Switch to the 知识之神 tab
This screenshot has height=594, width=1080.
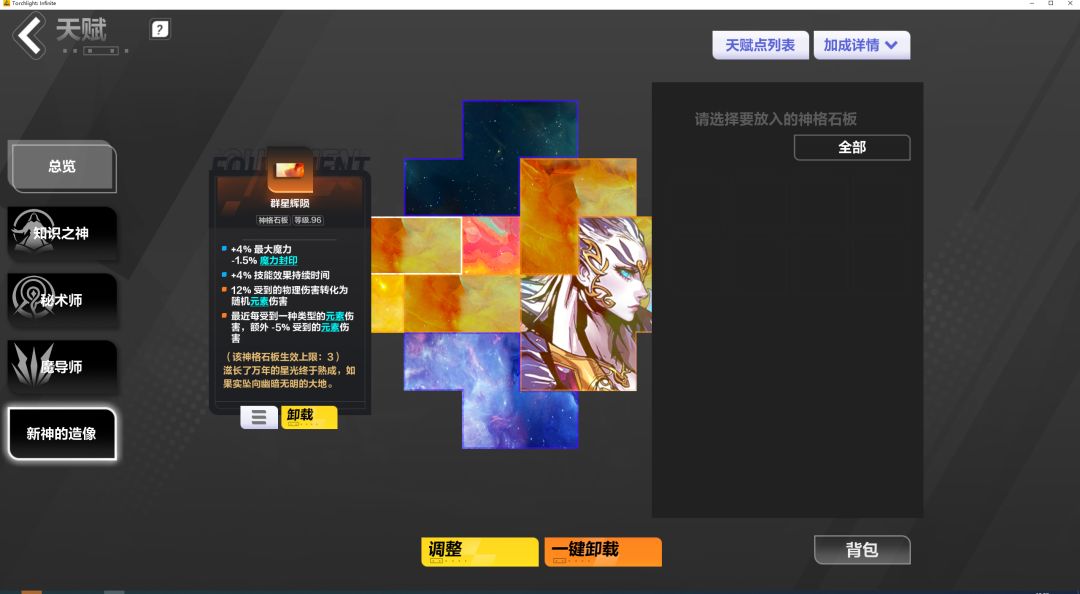click(x=62, y=233)
